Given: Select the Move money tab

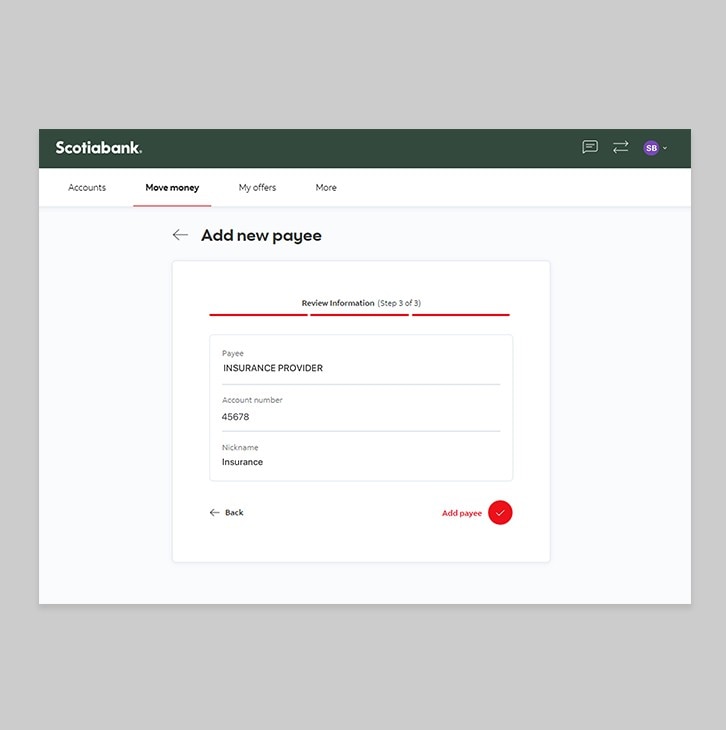Looking at the screenshot, I should pos(172,187).
